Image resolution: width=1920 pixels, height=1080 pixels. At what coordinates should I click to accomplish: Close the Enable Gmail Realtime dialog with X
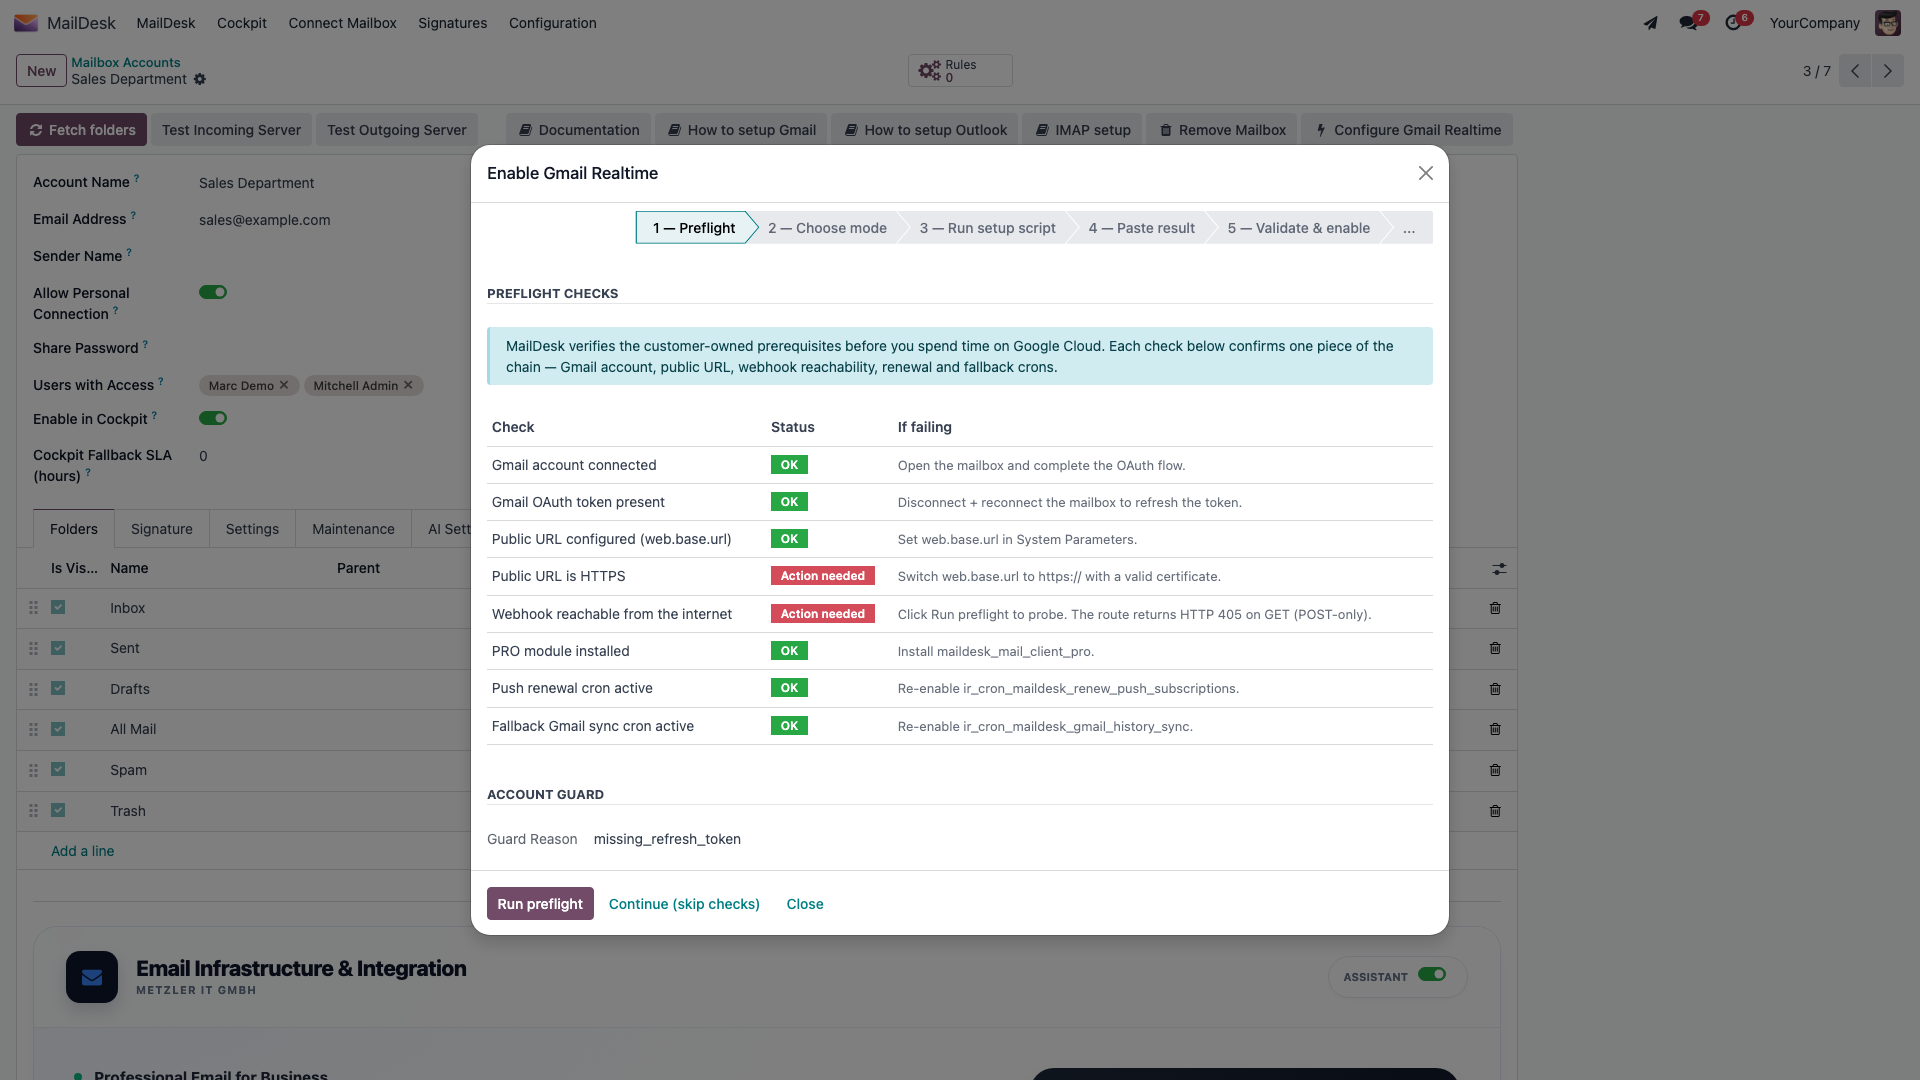(1426, 173)
